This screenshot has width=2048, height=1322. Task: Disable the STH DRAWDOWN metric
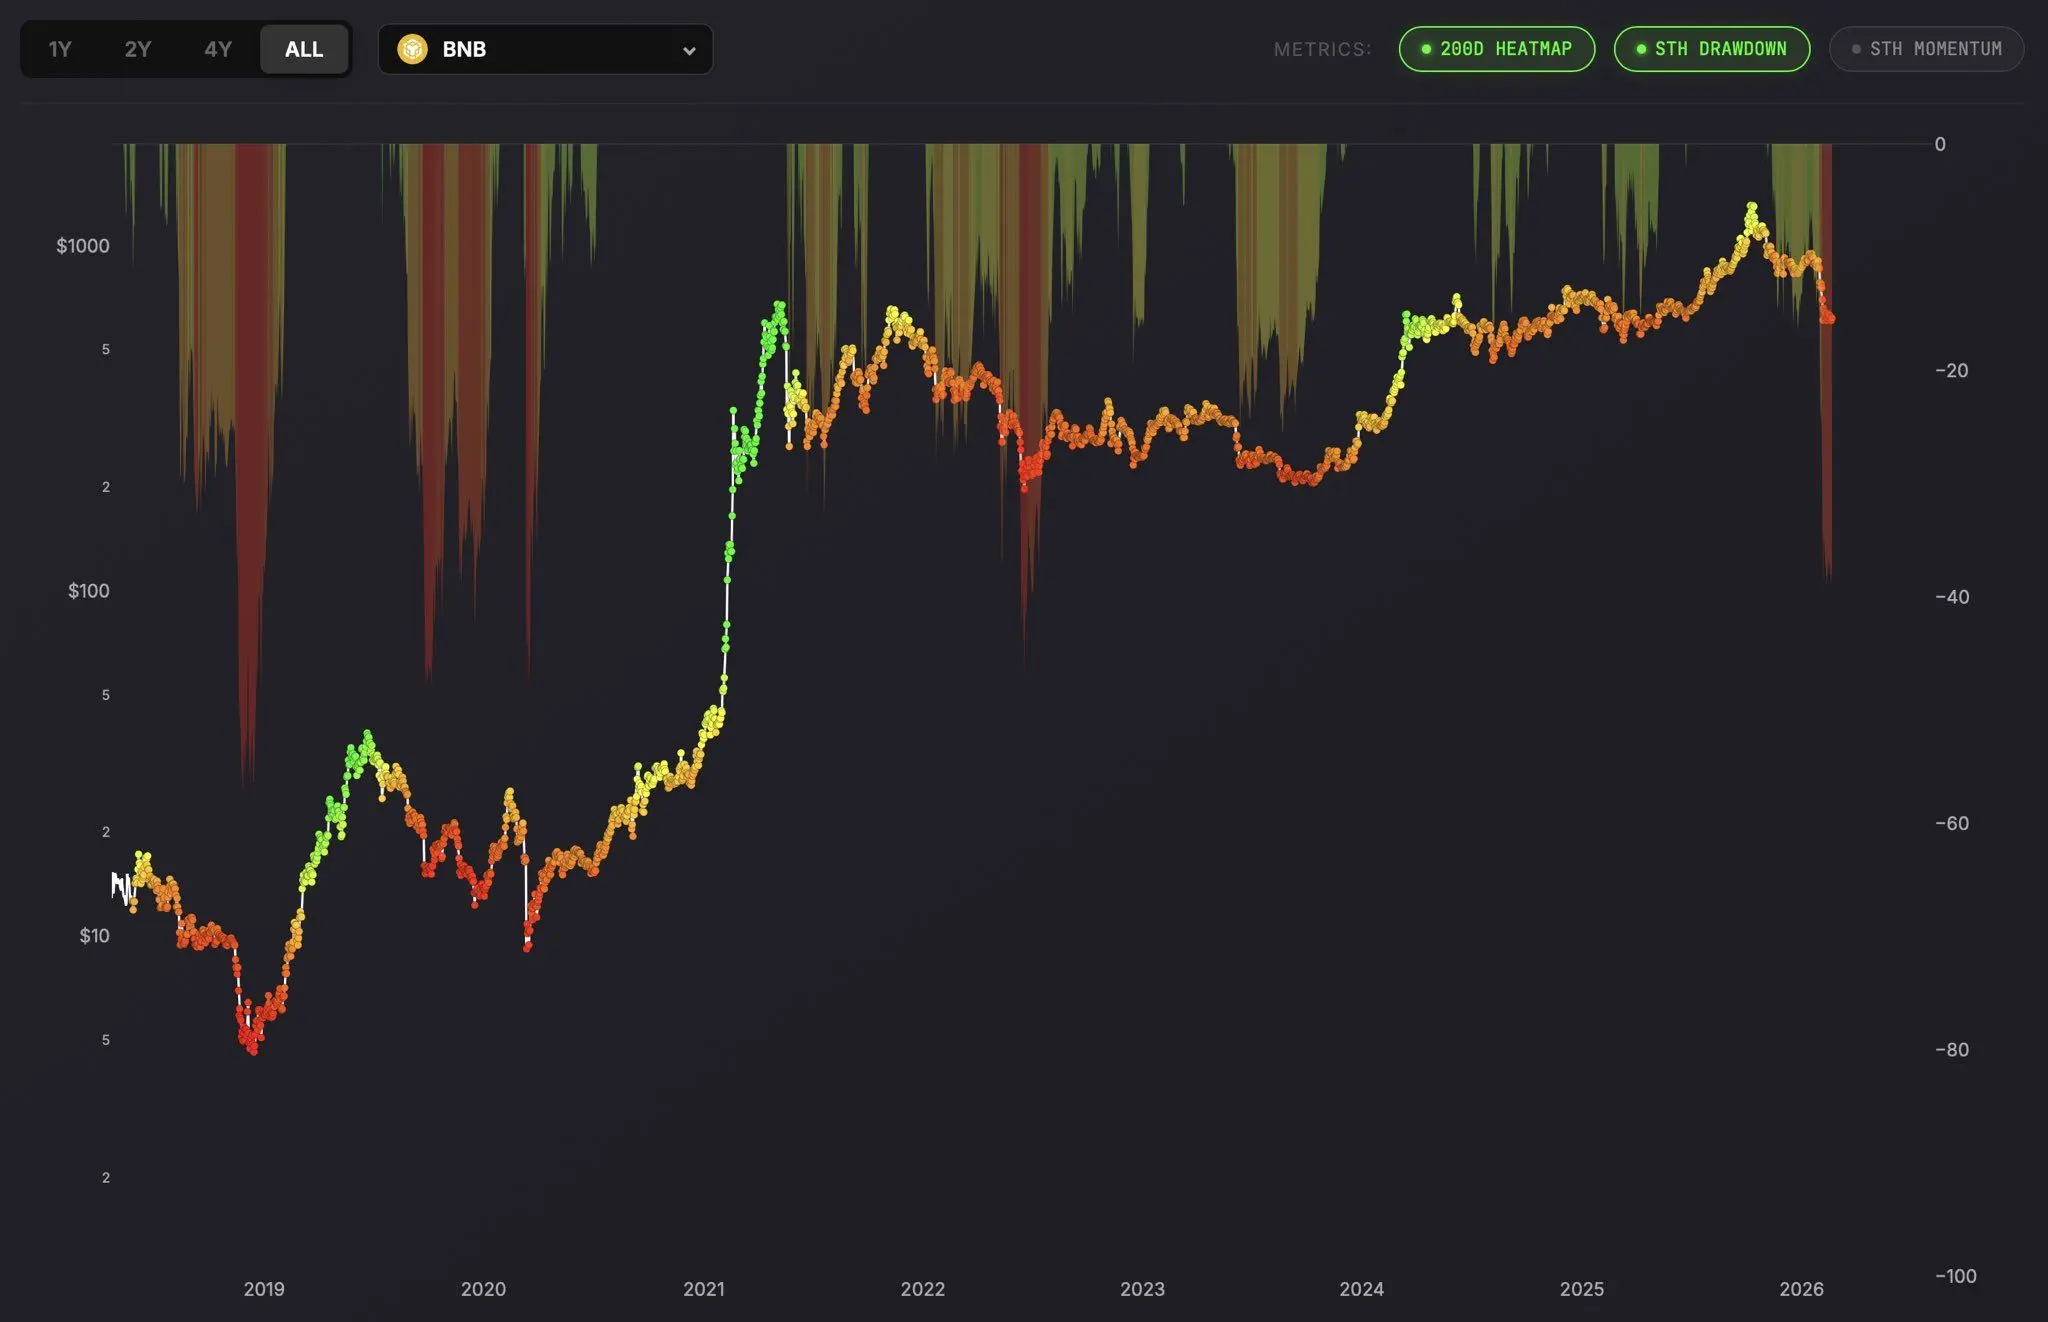1711,48
